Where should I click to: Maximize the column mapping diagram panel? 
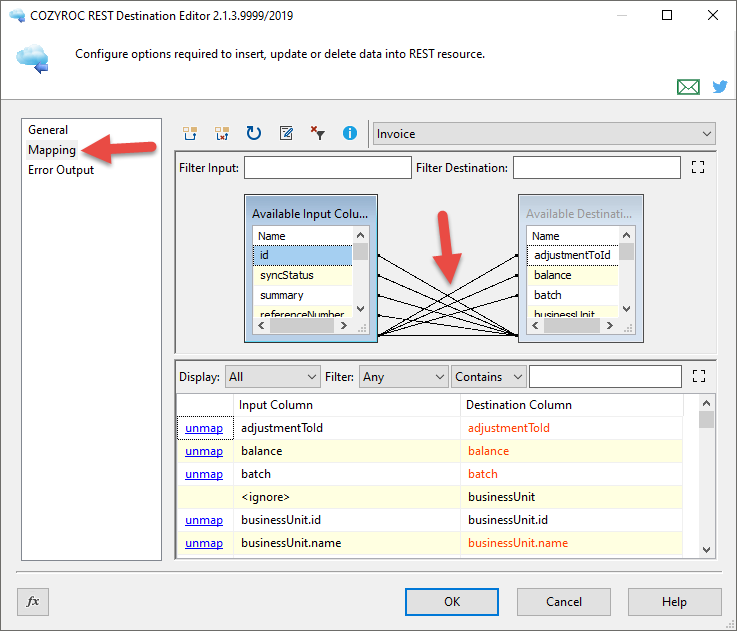tap(698, 167)
